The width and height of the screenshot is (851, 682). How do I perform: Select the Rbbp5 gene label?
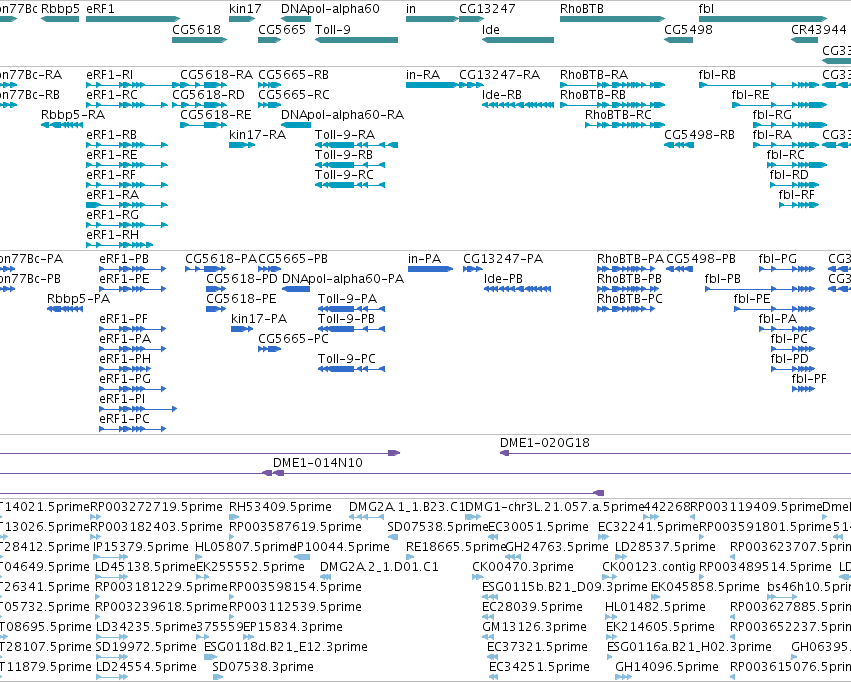[60, 9]
